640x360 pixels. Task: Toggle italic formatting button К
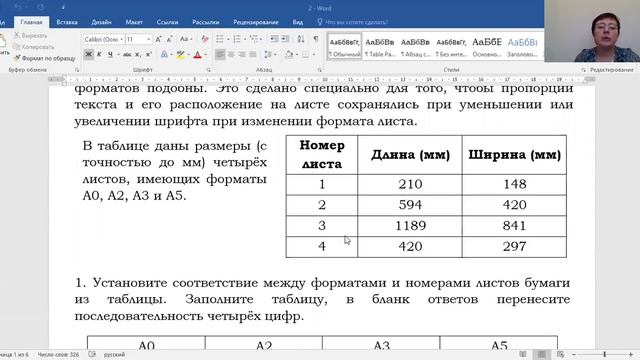[99, 54]
